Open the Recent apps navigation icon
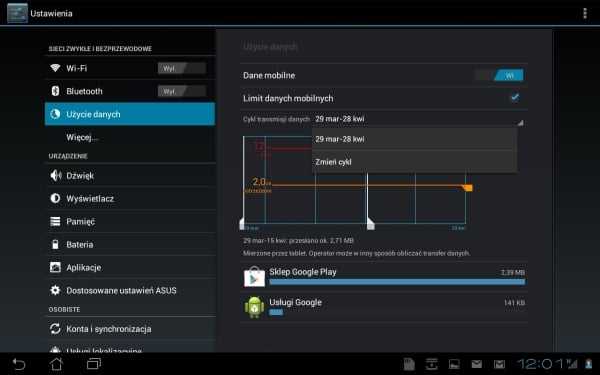The image size is (600, 375). (x=94, y=364)
